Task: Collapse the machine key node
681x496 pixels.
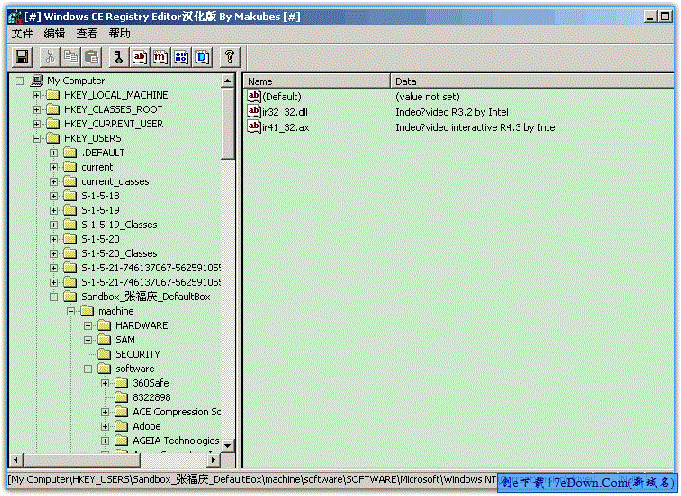Action: [x=71, y=311]
